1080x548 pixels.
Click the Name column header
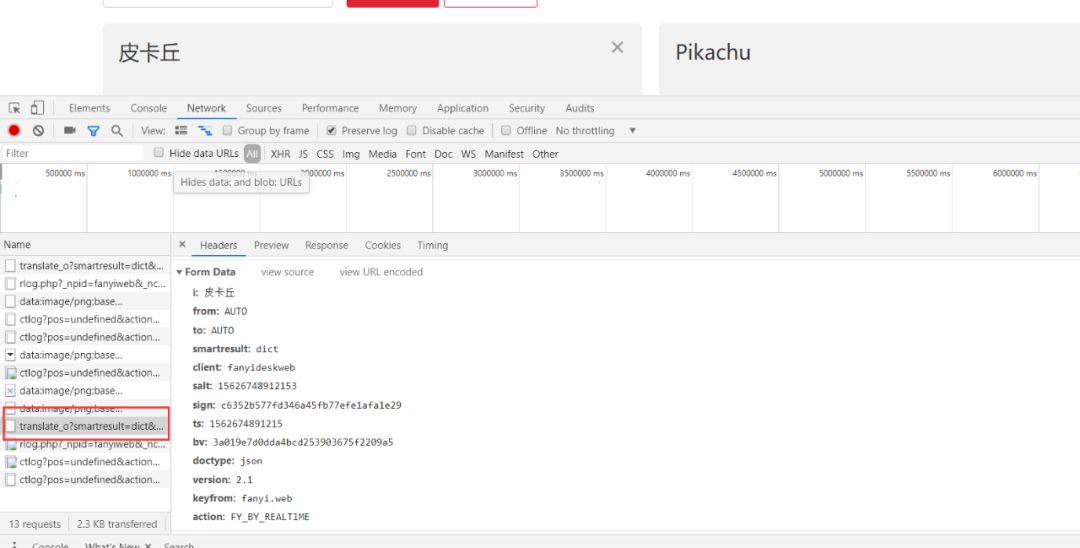pos(85,244)
